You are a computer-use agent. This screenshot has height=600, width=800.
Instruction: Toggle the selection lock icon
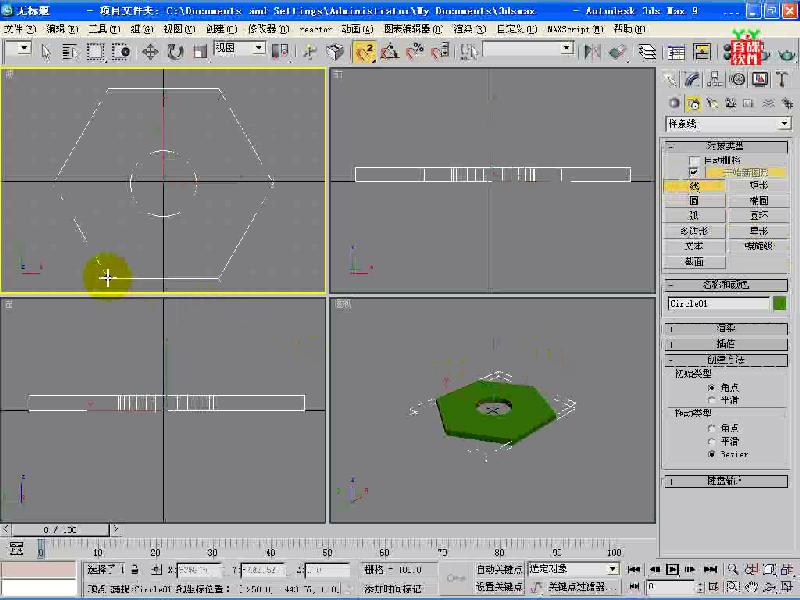(135, 569)
